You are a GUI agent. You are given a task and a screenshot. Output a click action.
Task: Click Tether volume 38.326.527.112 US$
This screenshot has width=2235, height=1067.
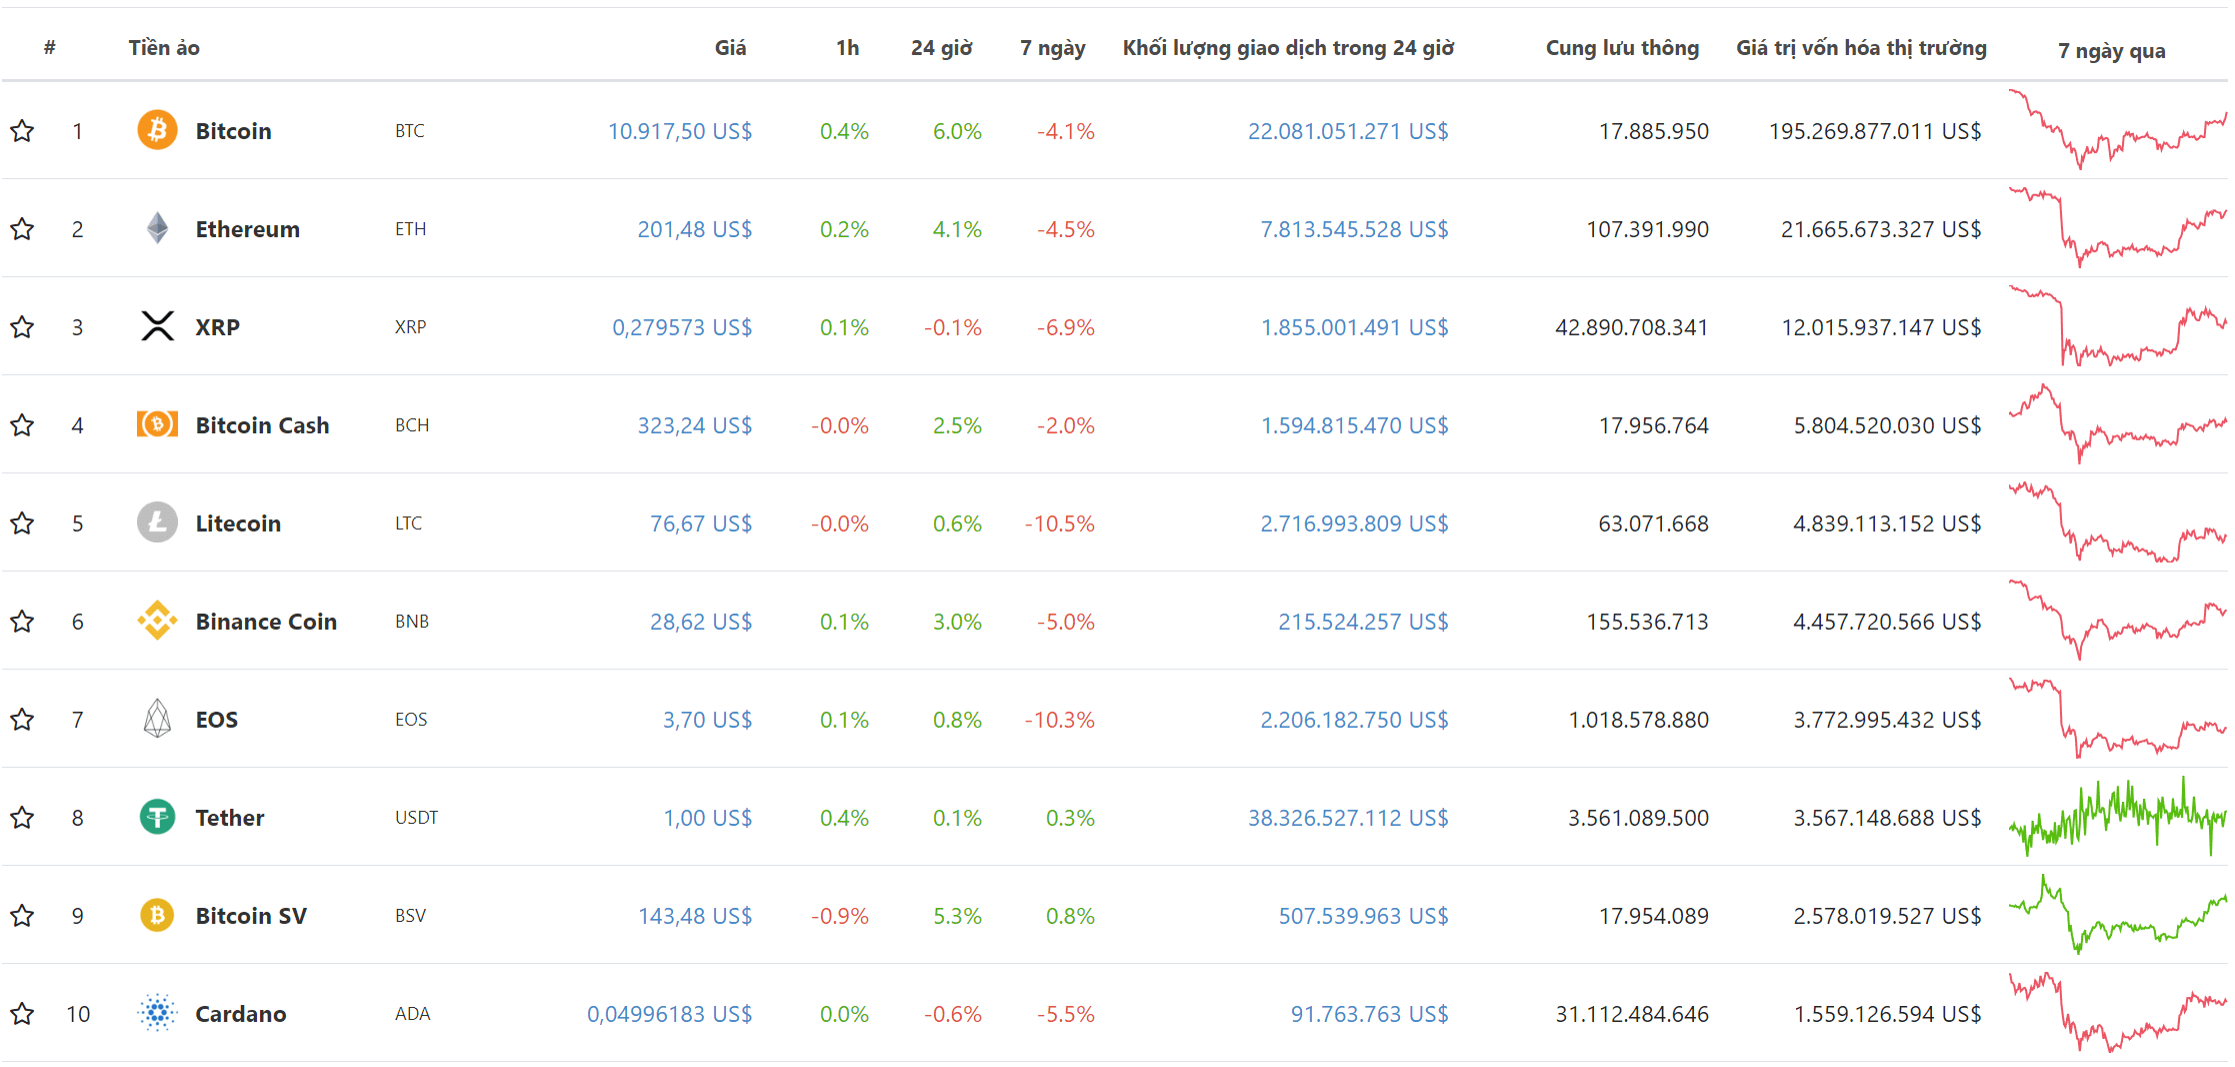pyautogui.click(x=1348, y=817)
